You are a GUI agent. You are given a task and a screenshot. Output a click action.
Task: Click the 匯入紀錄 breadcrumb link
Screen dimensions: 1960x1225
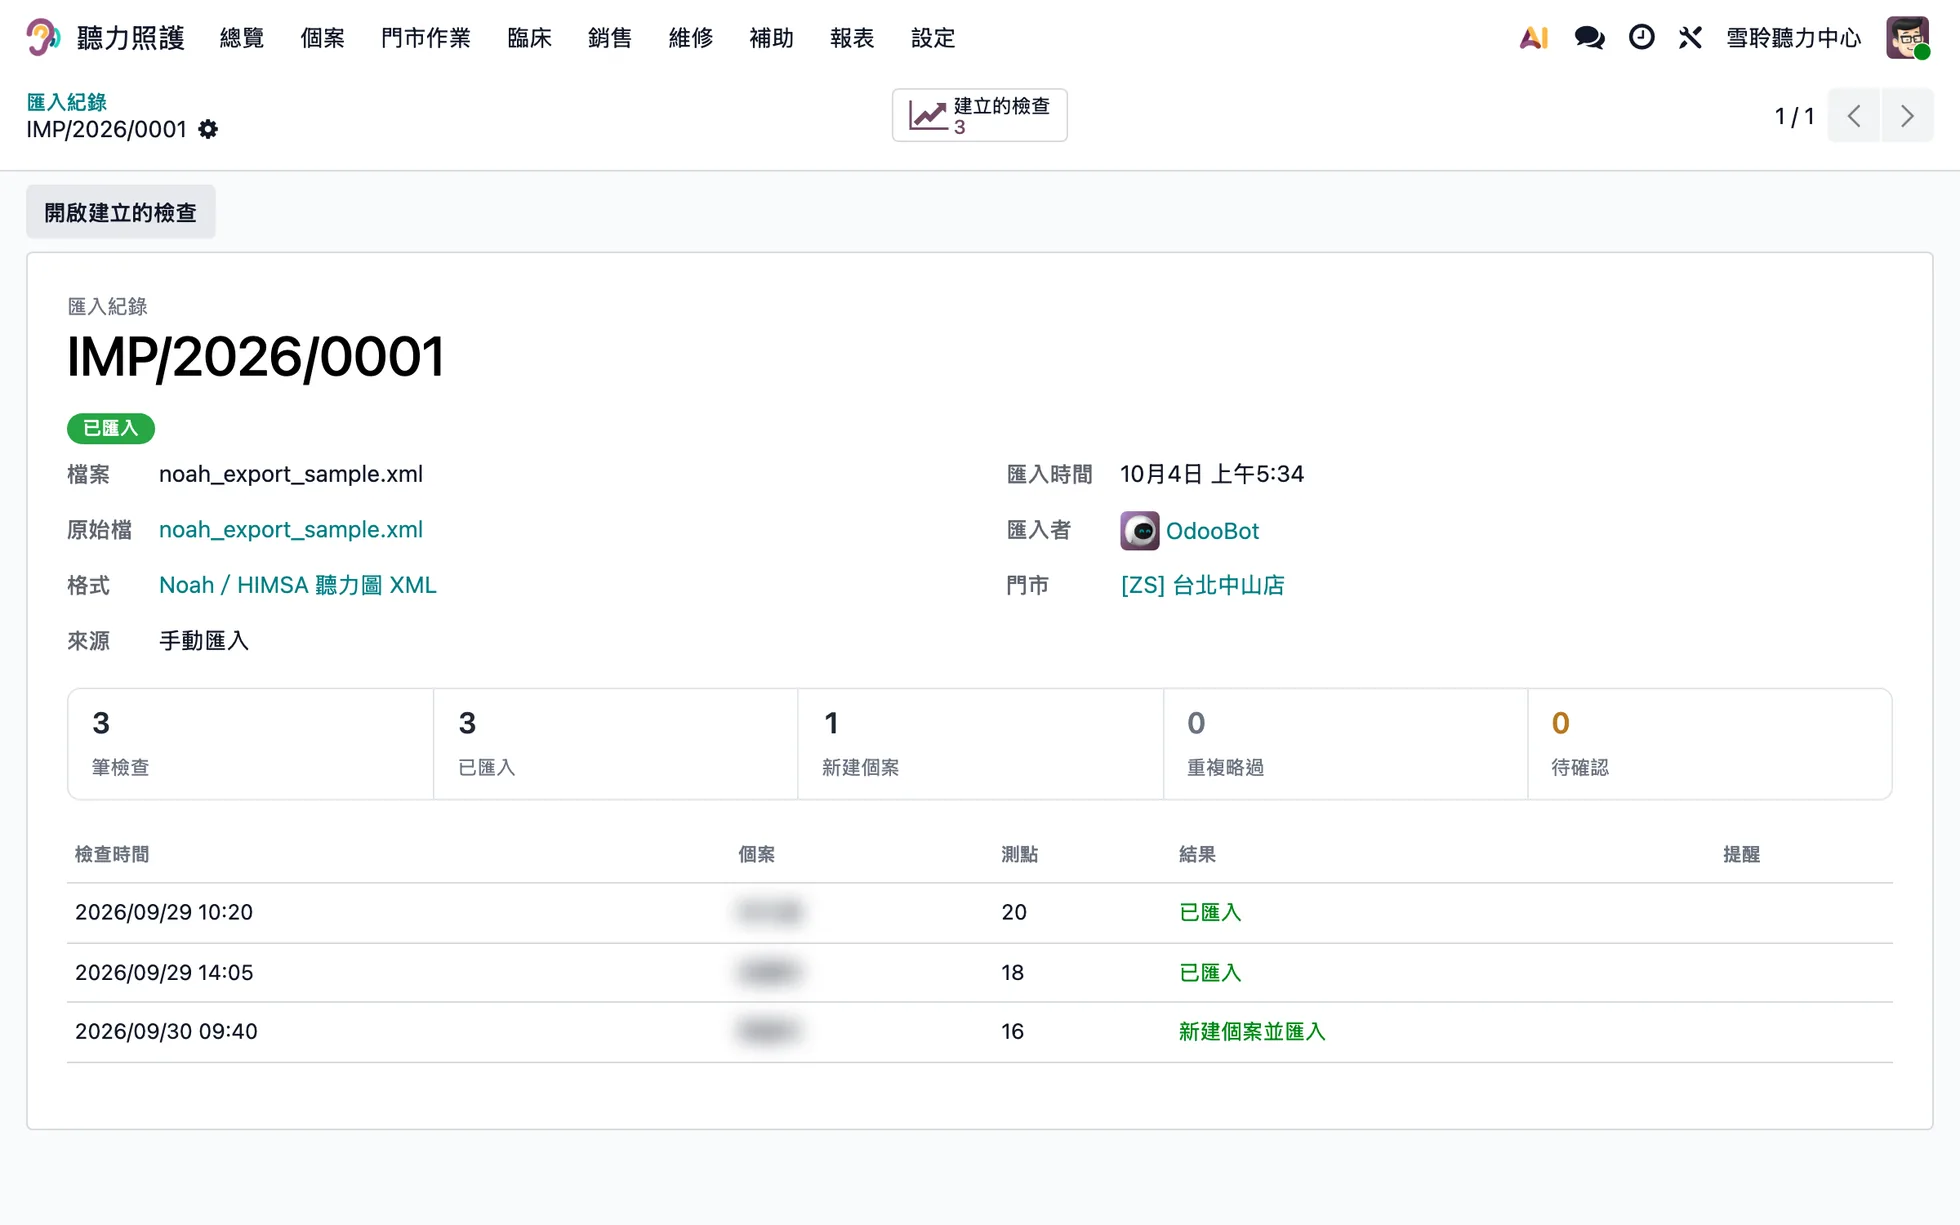[66, 102]
